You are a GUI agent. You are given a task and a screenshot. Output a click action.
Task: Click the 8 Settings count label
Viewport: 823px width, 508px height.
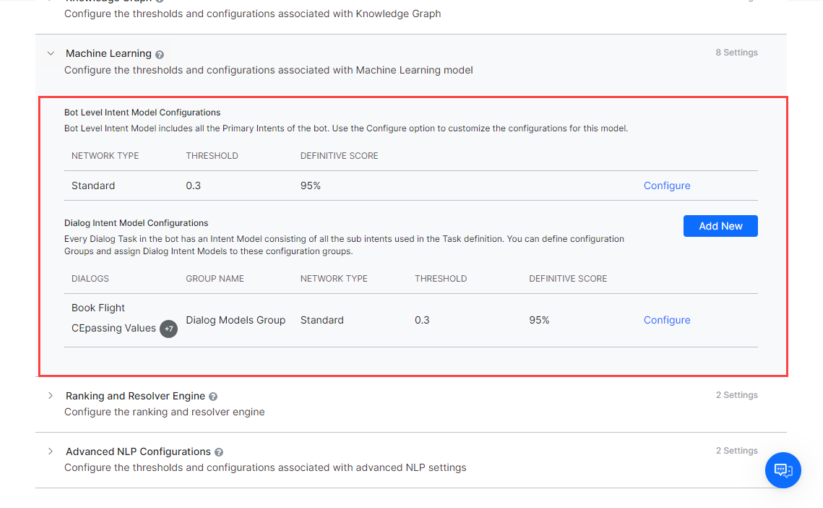click(736, 53)
